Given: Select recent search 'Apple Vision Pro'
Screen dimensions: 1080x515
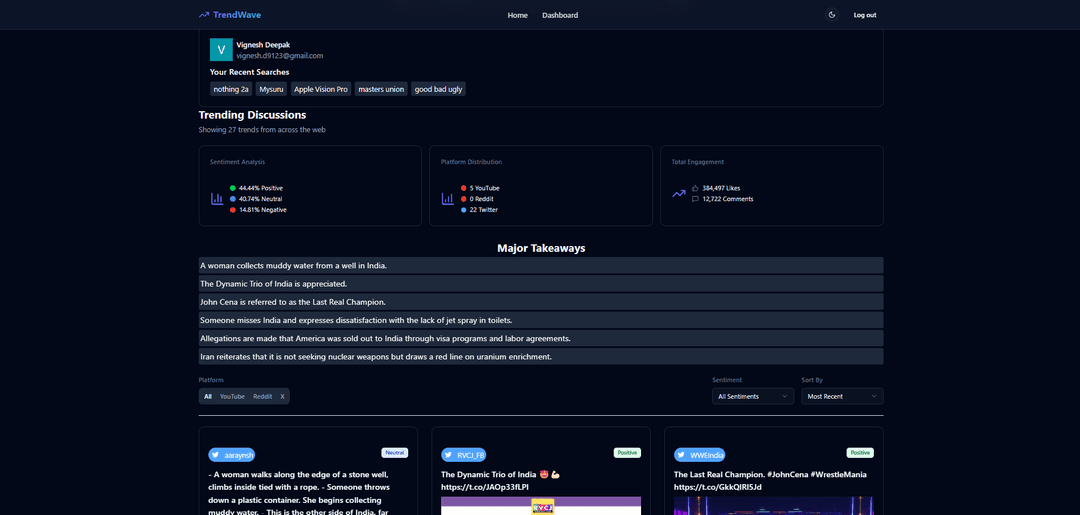Looking at the screenshot, I should (321, 90).
